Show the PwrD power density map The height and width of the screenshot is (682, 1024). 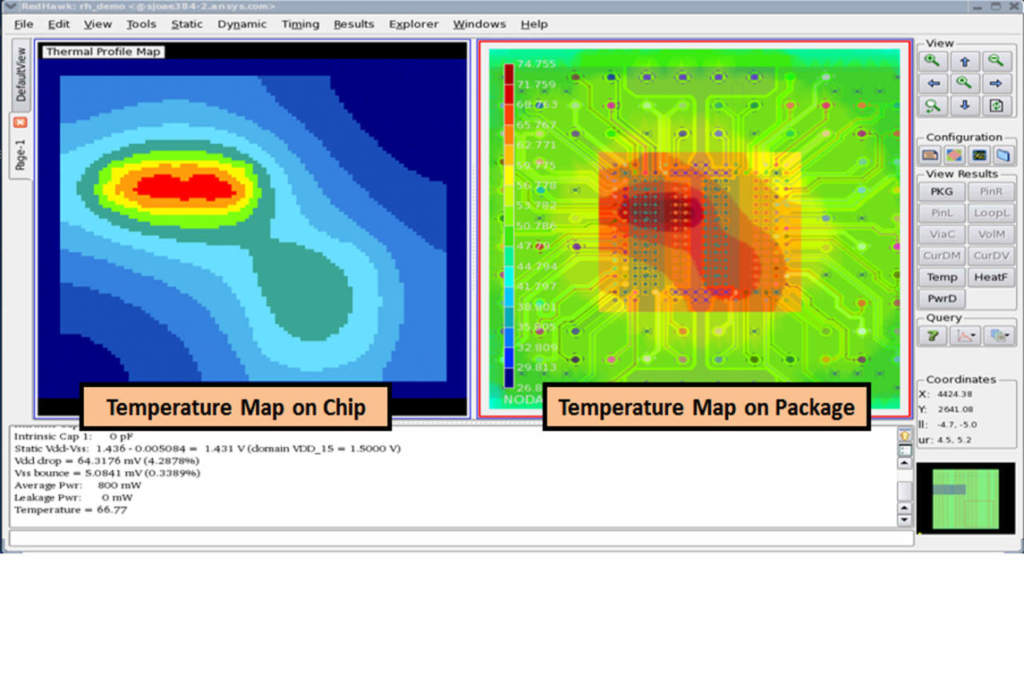[941, 299]
